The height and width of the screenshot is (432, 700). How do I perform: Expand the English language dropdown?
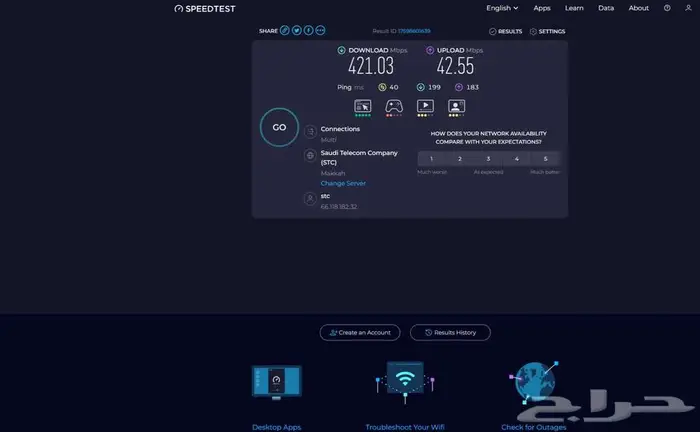502,8
